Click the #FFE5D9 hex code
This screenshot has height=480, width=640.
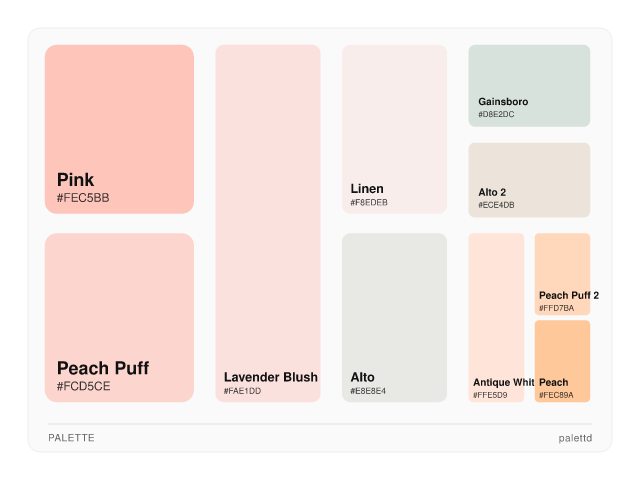(x=490, y=396)
